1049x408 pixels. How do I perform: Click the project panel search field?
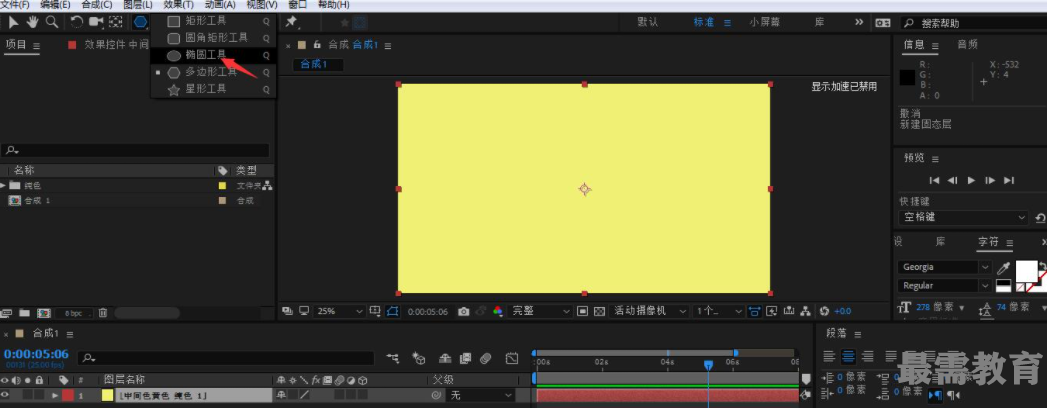136,150
